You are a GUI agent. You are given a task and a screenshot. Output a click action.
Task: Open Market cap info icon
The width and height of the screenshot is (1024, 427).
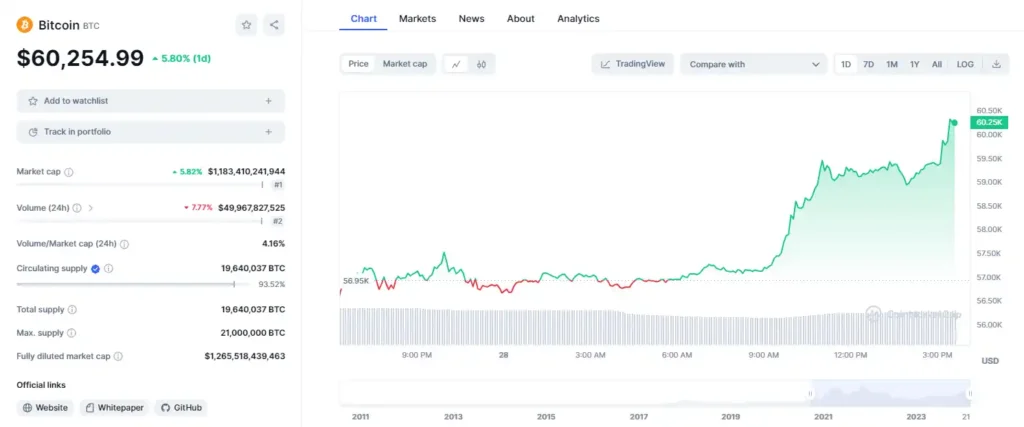[69, 172]
